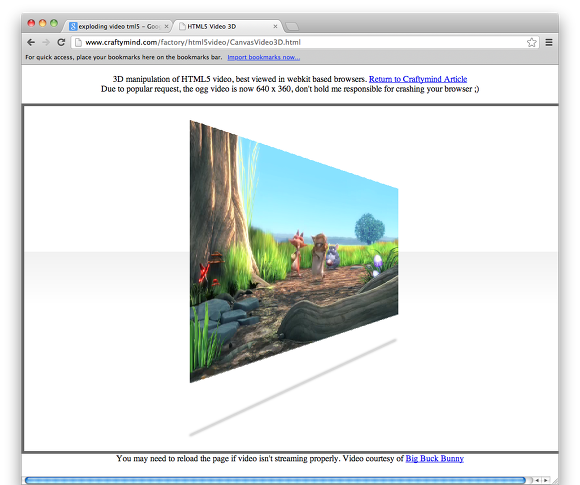Close the exploding video search tab
The image size is (580, 485).
click(166, 26)
